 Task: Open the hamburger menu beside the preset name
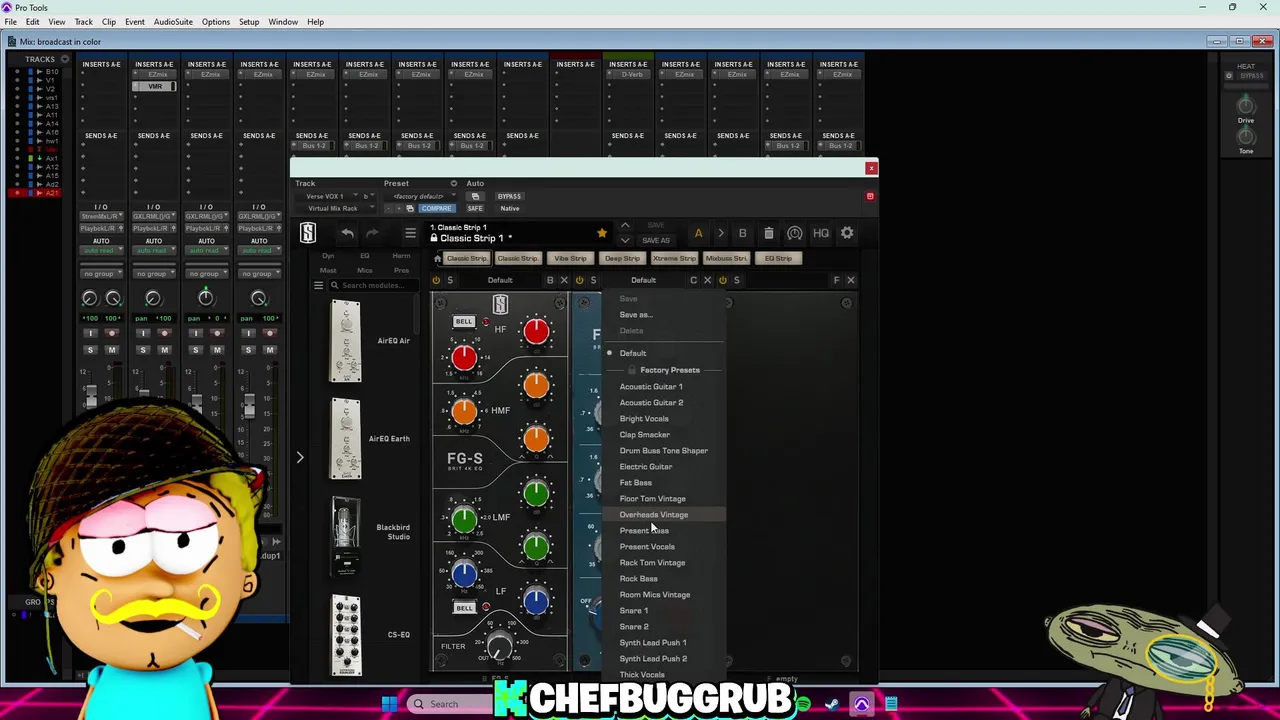410,234
